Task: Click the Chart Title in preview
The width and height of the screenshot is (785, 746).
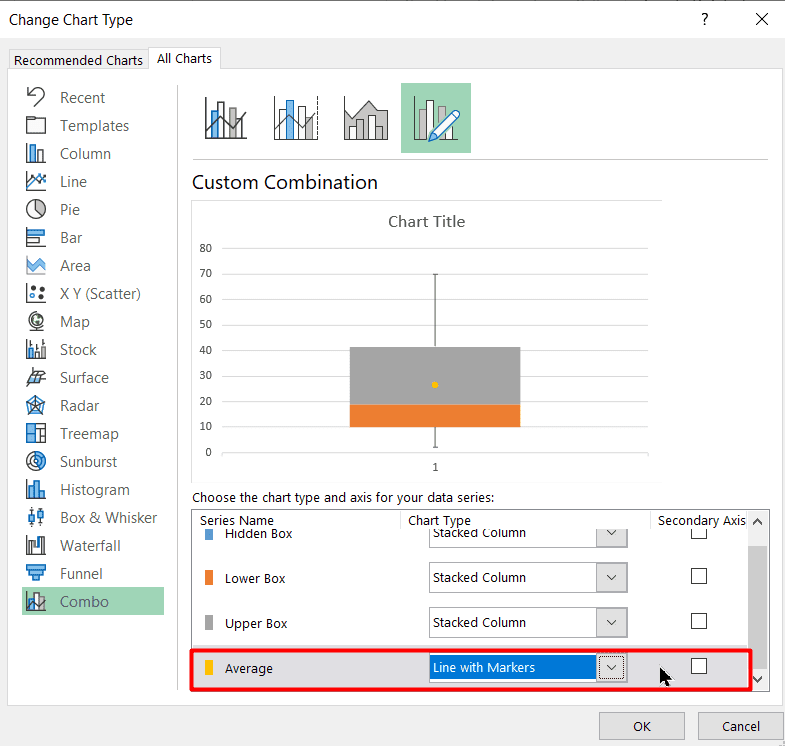Action: pyautogui.click(x=427, y=221)
